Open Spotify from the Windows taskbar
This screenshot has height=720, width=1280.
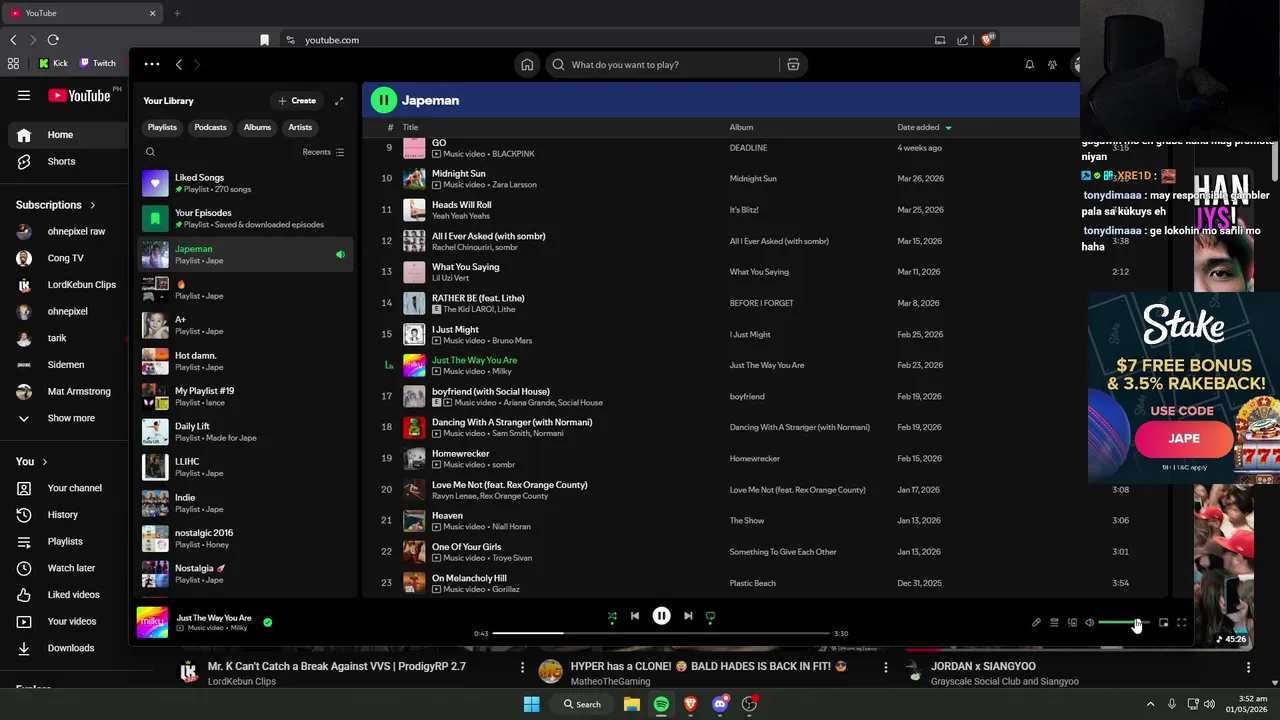tap(661, 704)
